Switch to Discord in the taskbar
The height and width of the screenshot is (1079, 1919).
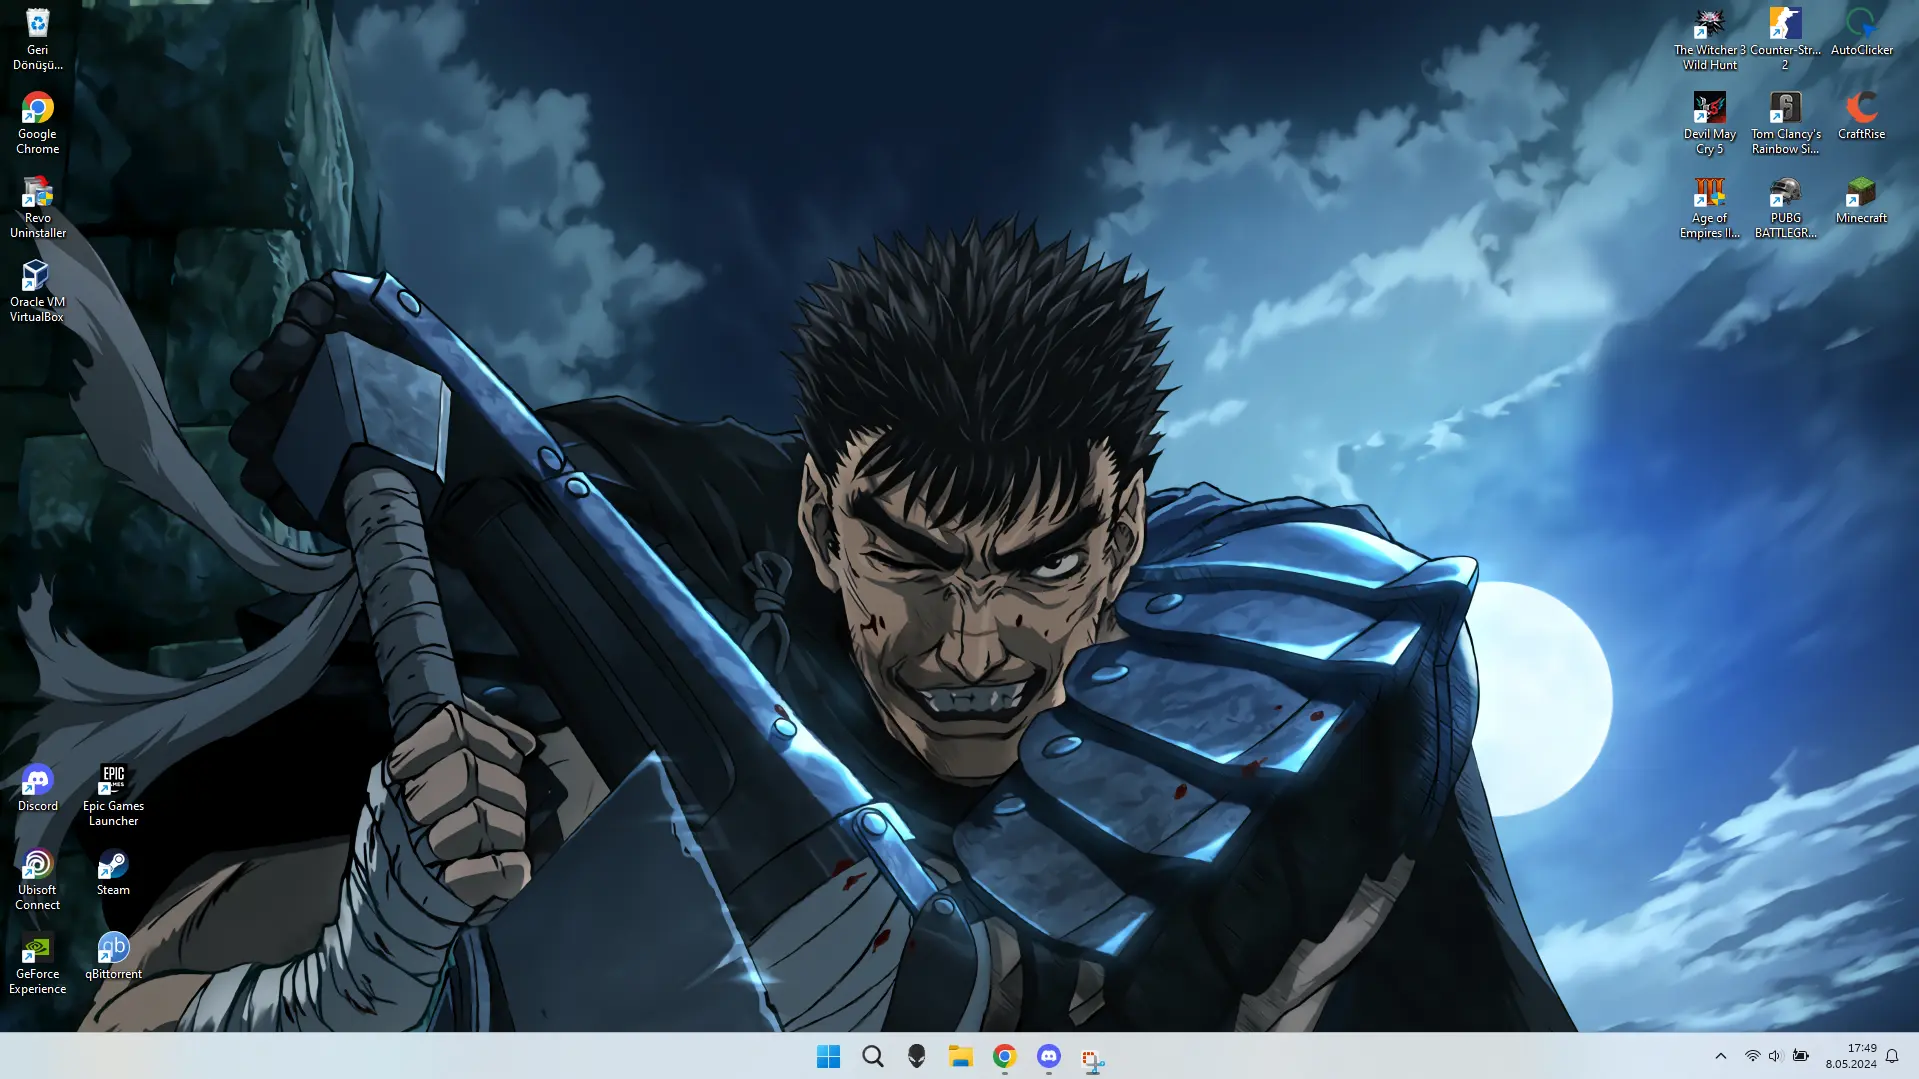(1048, 1056)
